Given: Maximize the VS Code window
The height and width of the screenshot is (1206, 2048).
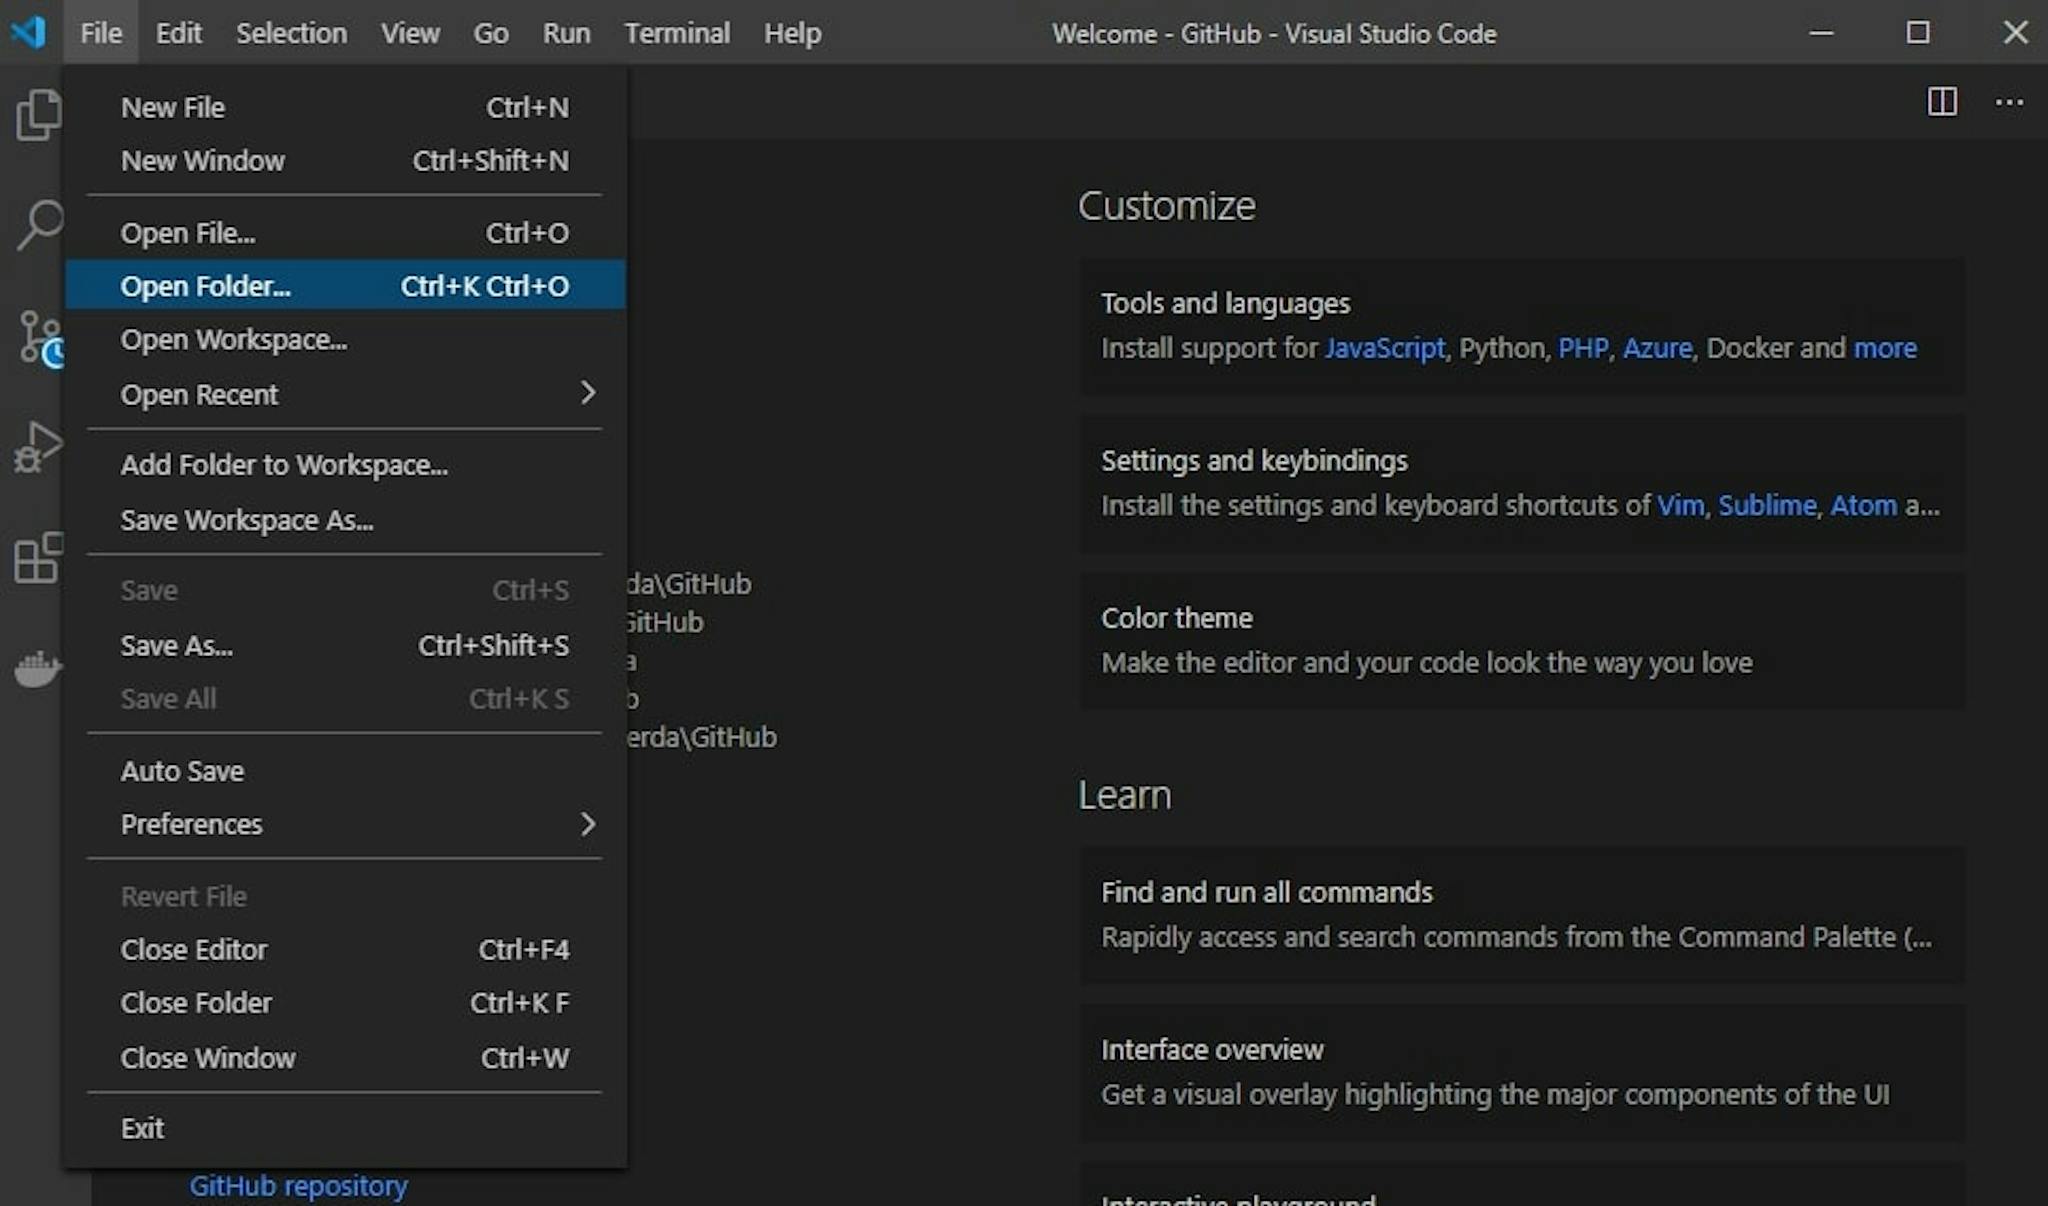Looking at the screenshot, I should pyautogui.click(x=1917, y=33).
